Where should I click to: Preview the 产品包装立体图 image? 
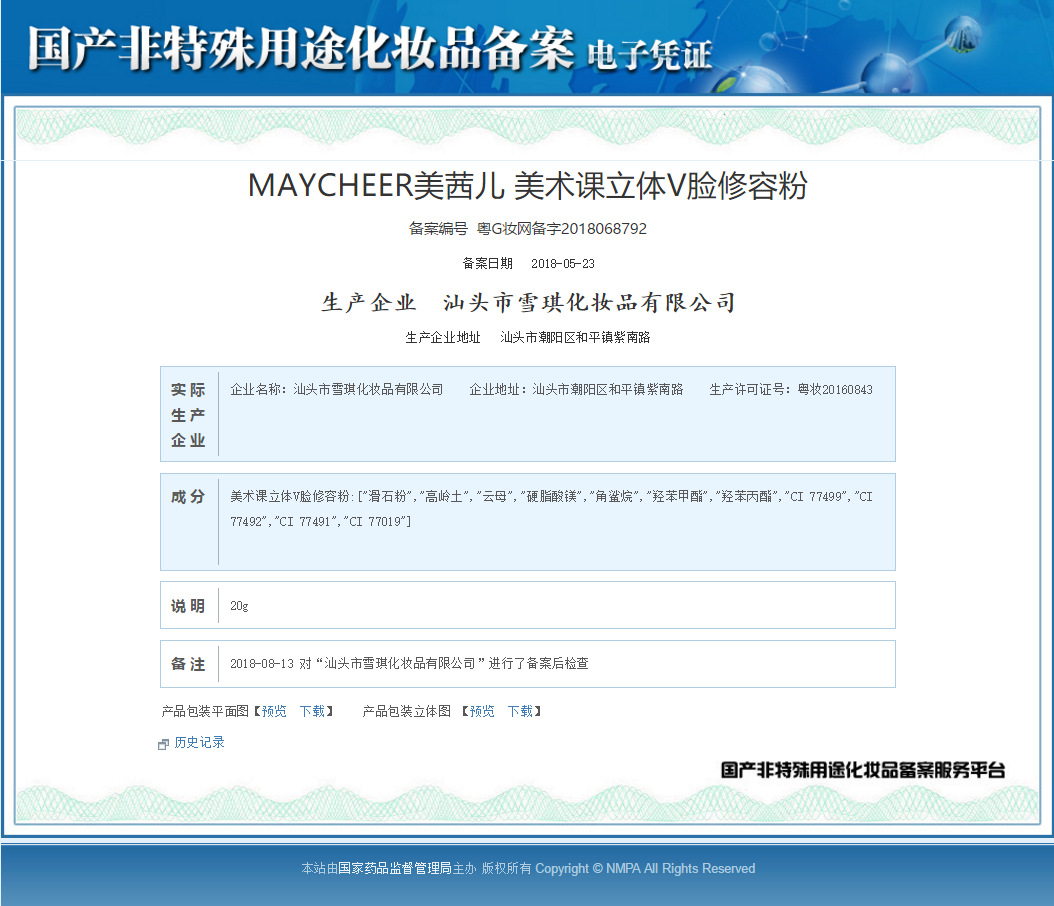tap(482, 711)
